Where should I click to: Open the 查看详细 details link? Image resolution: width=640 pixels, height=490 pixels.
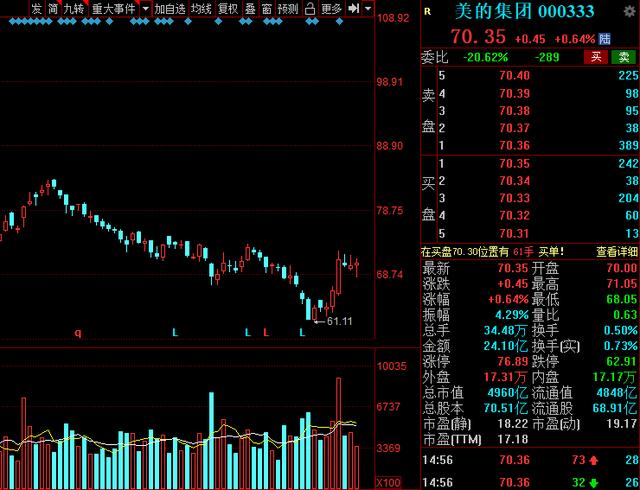point(618,252)
